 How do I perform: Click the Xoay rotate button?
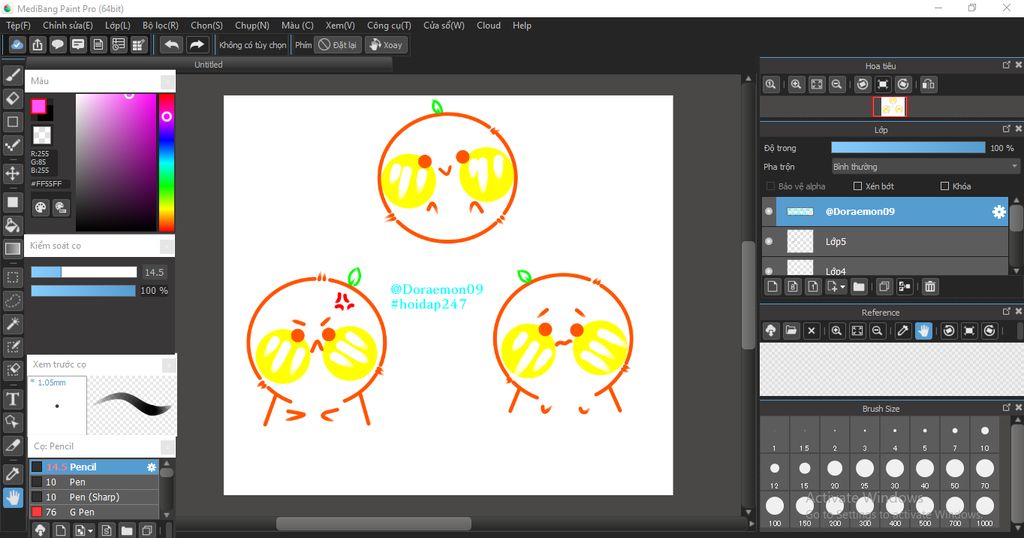(386, 44)
